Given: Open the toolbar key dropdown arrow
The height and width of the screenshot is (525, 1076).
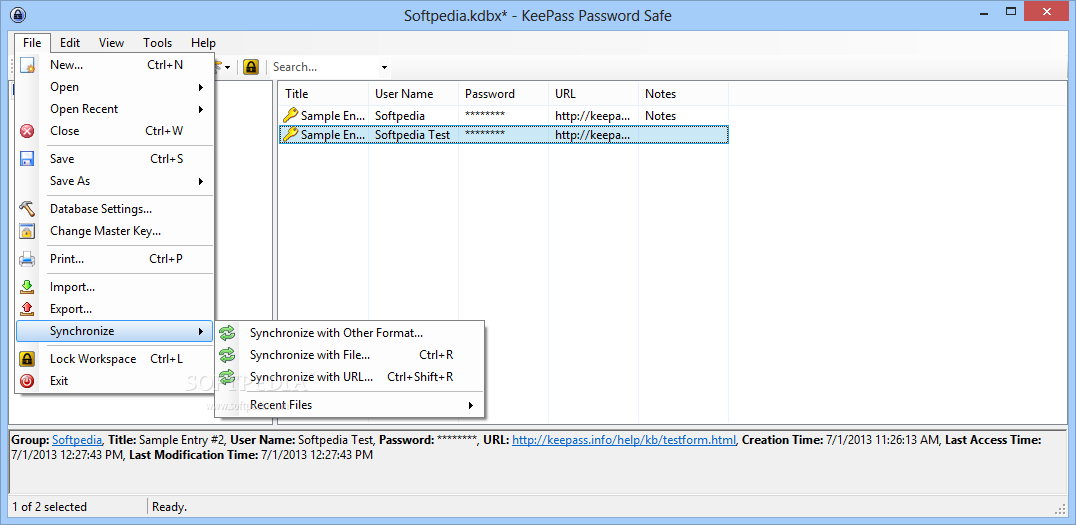Looking at the screenshot, I should (227, 67).
